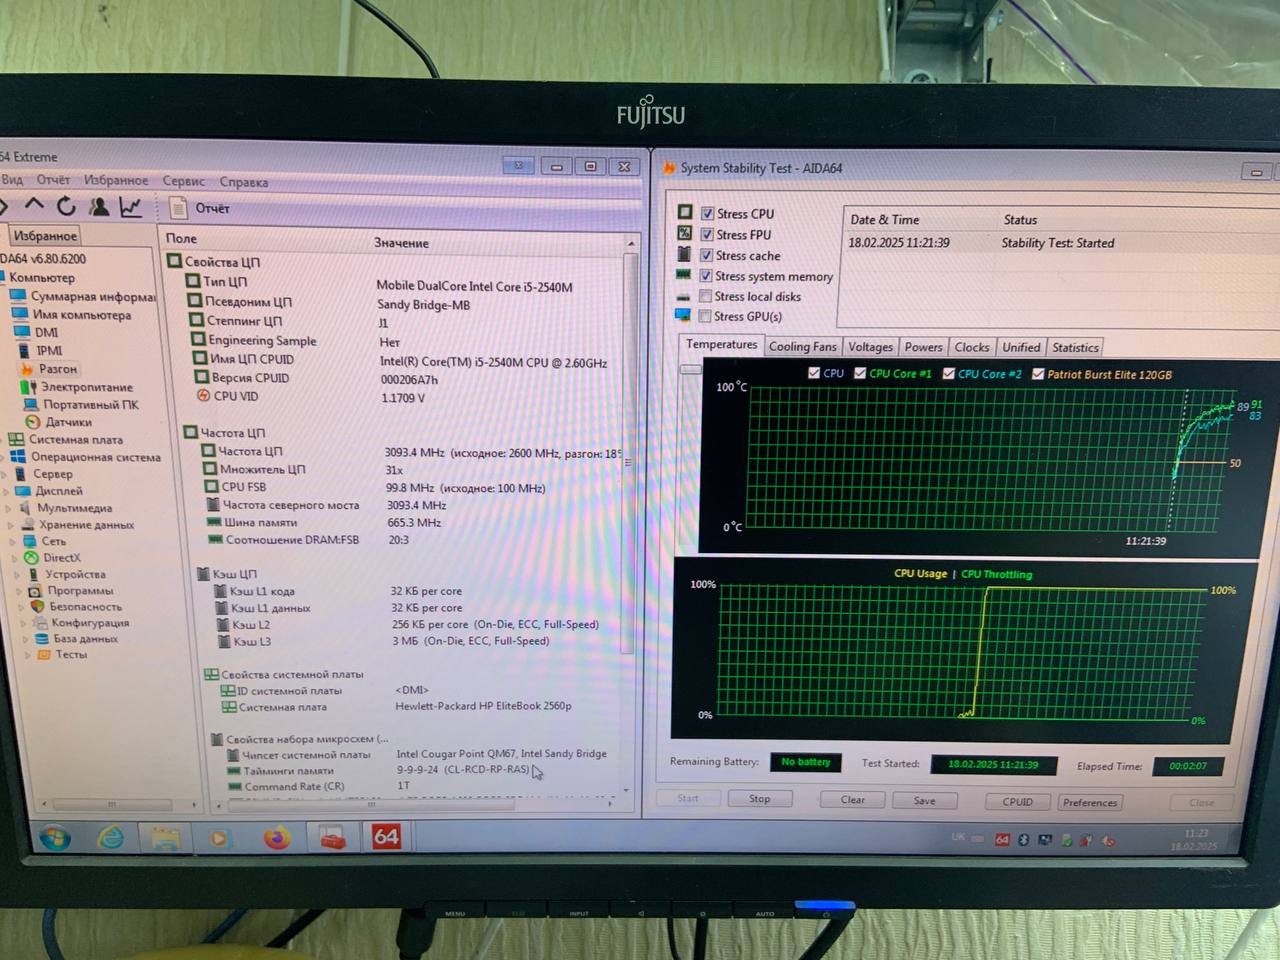Click the Bluetooth tray icon

click(1023, 840)
